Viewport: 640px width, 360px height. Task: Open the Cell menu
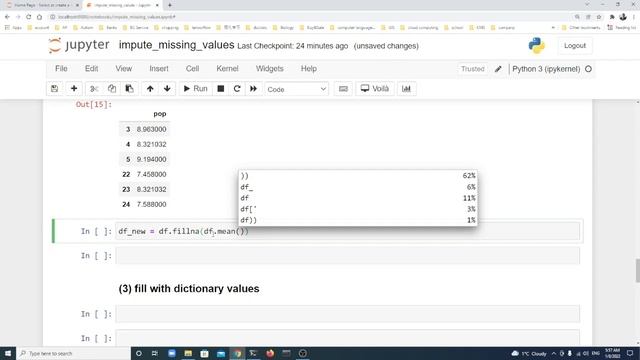(x=192, y=69)
